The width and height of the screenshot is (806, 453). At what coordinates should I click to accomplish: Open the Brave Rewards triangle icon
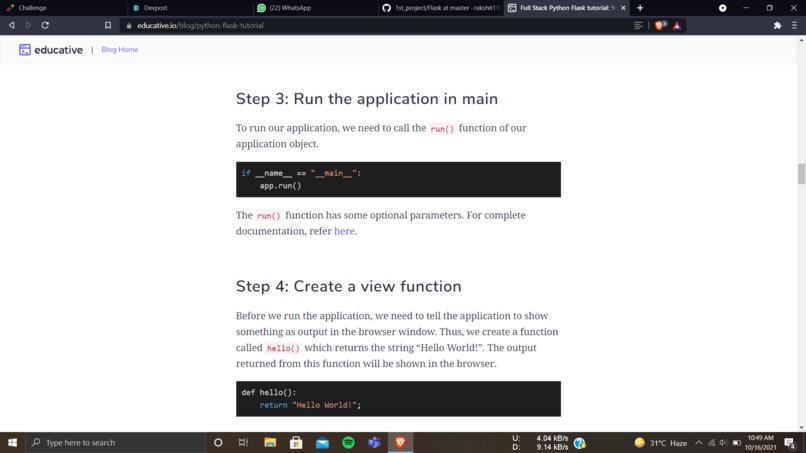click(x=677, y=25)
